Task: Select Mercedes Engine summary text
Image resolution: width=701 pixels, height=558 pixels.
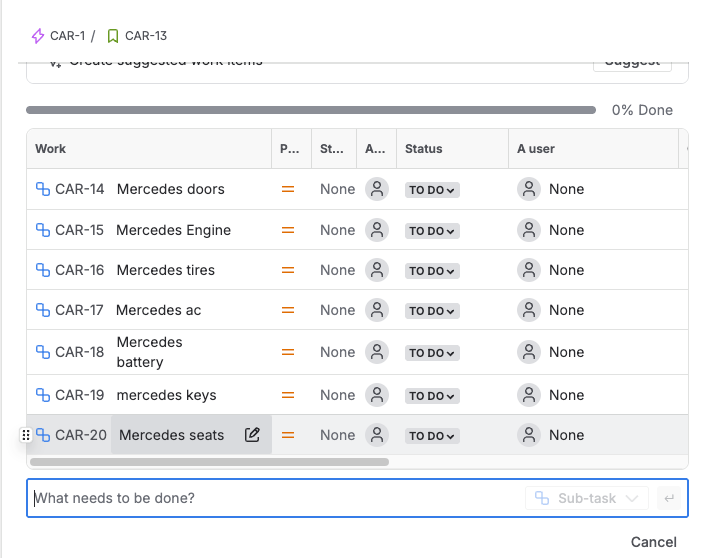Action: pos(173,230)
